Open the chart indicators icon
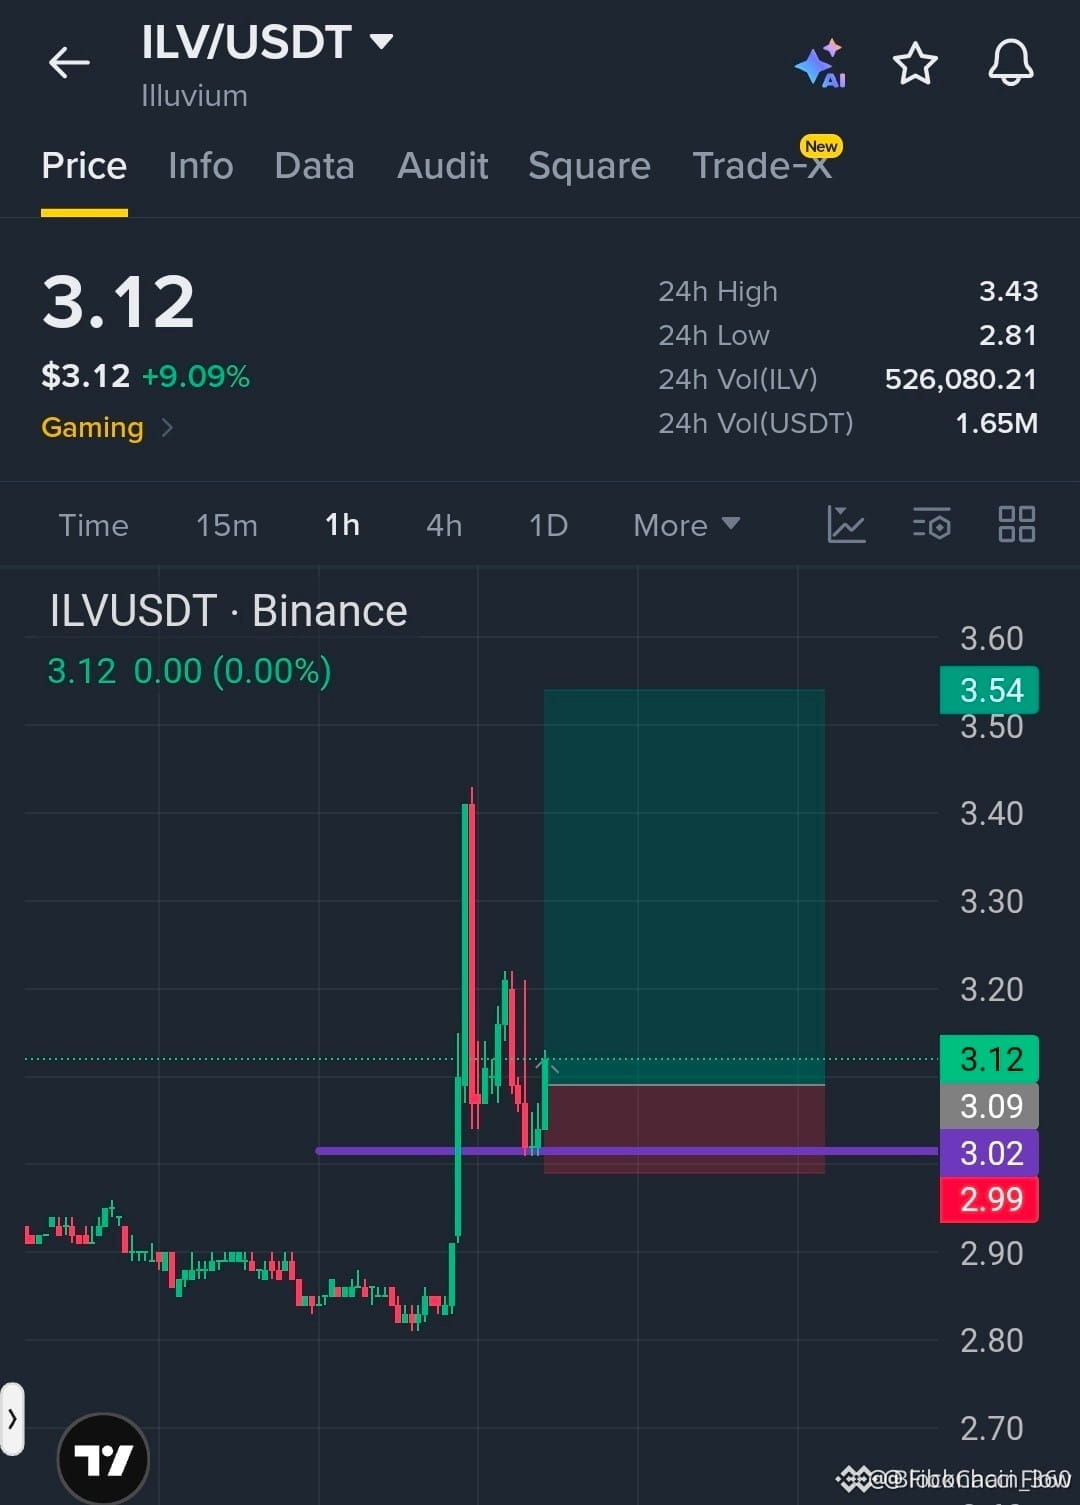Image resolution: width=1080 pixels, height=1505 pixels. [x=846, y=524]
